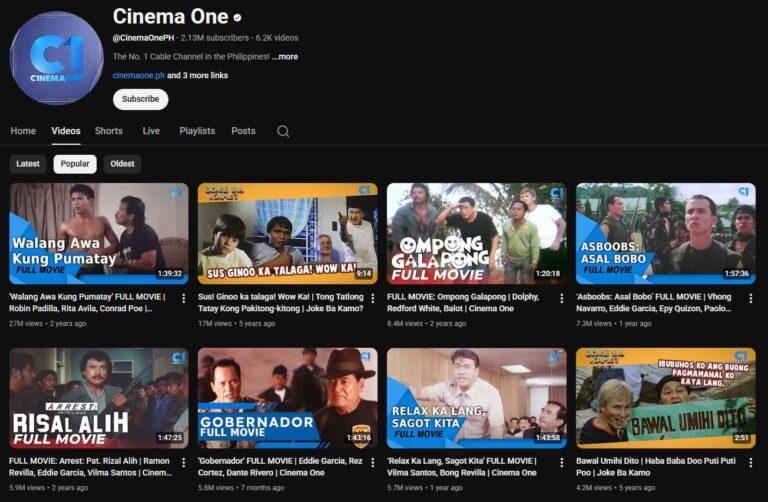Open options menu for Walang Awa Kung Pumatay video
The height and width of the screenshot is (502, 768).
click(184, 298)
